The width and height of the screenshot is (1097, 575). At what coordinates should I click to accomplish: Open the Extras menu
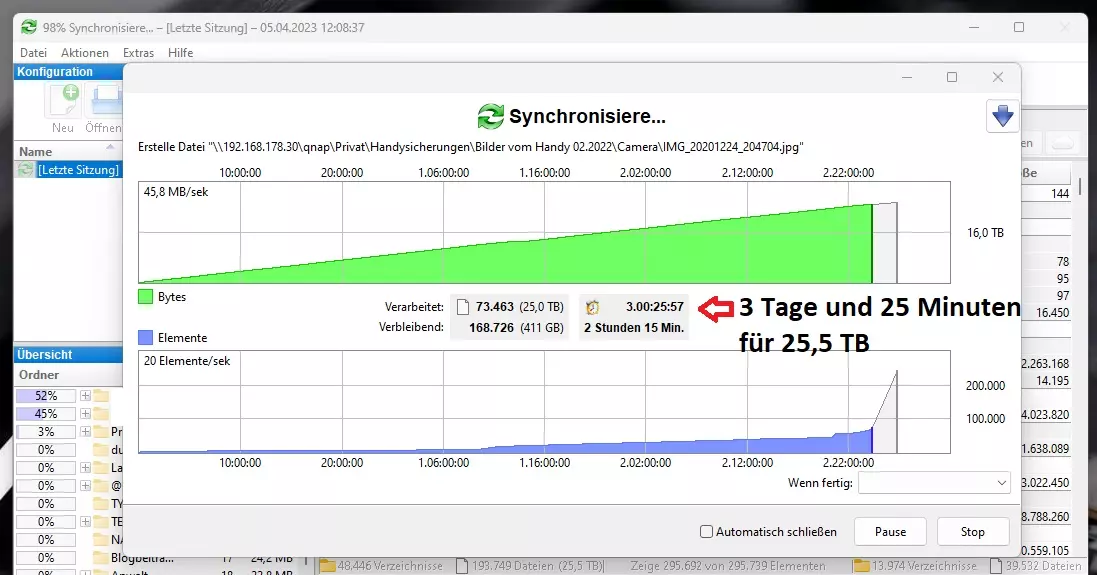138,53
